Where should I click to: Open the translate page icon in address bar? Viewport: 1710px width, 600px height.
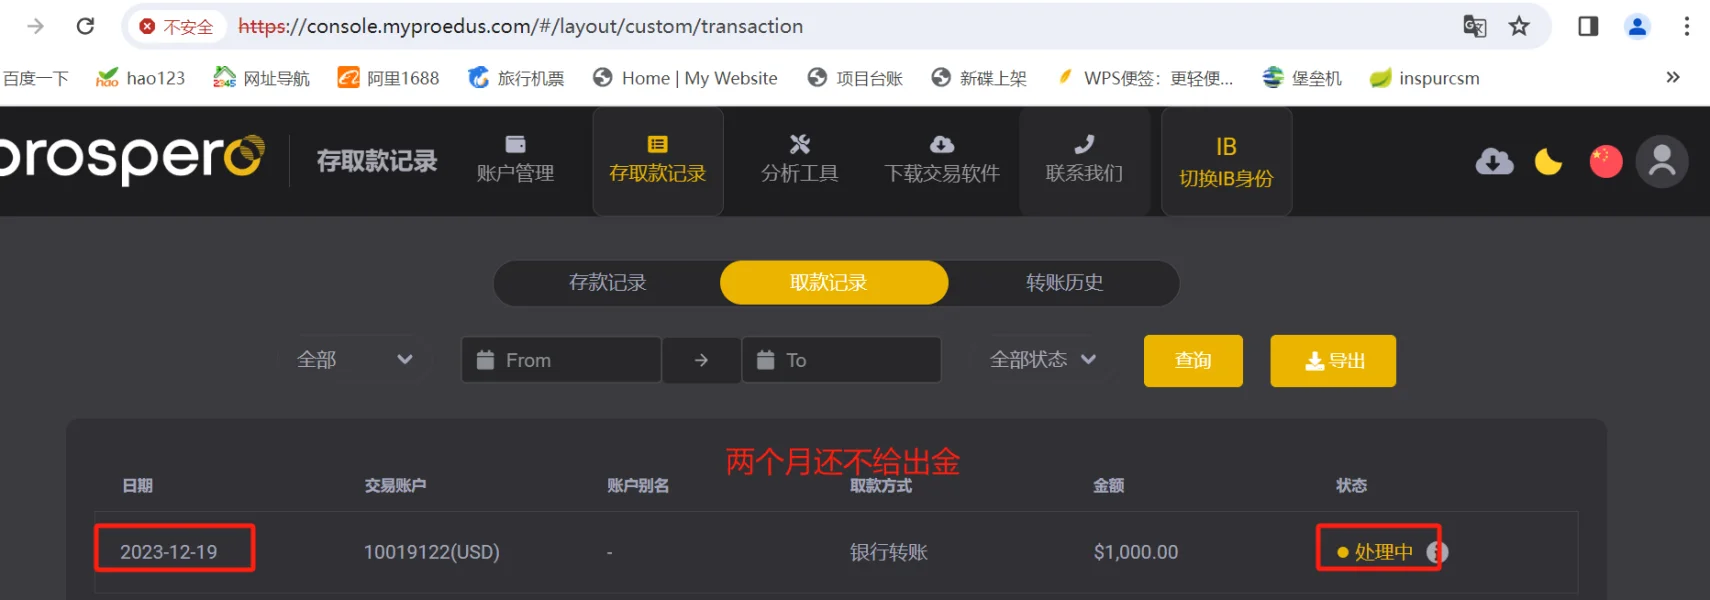[1475, 26]
